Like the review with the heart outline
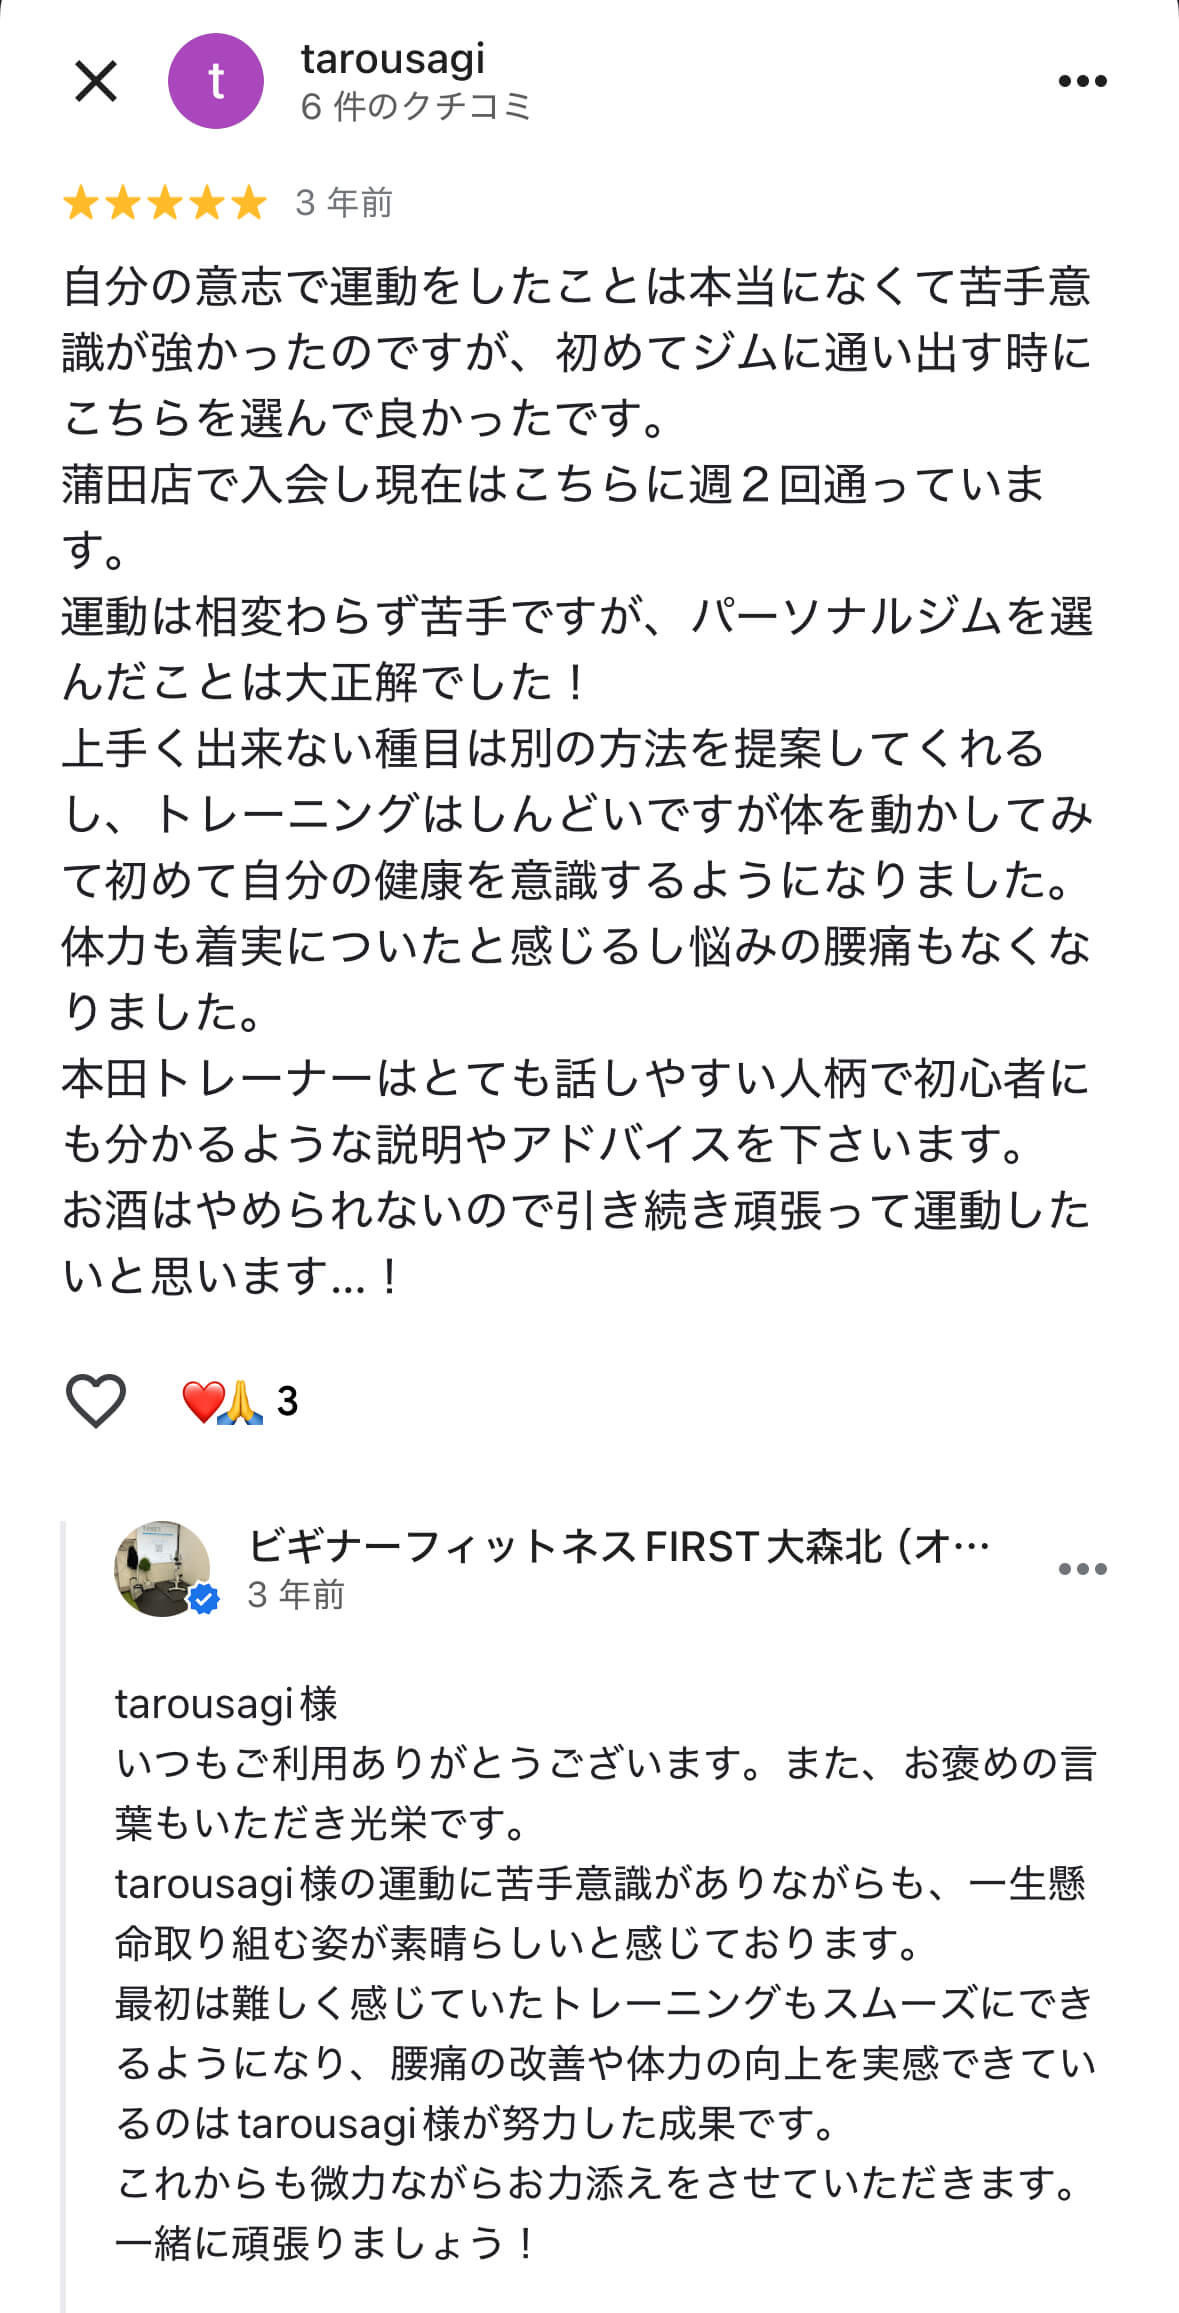Viewport: 1179px width, 2313px height. (x=95, y=1400)
